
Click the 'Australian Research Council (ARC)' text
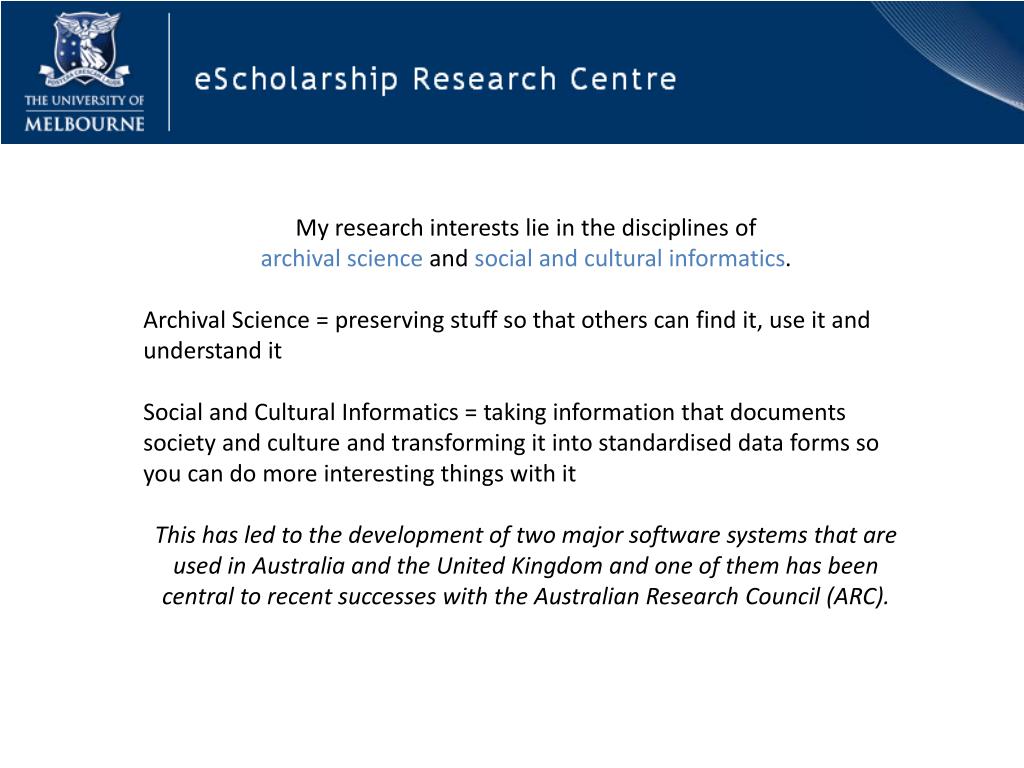click(x=711, y=597)
